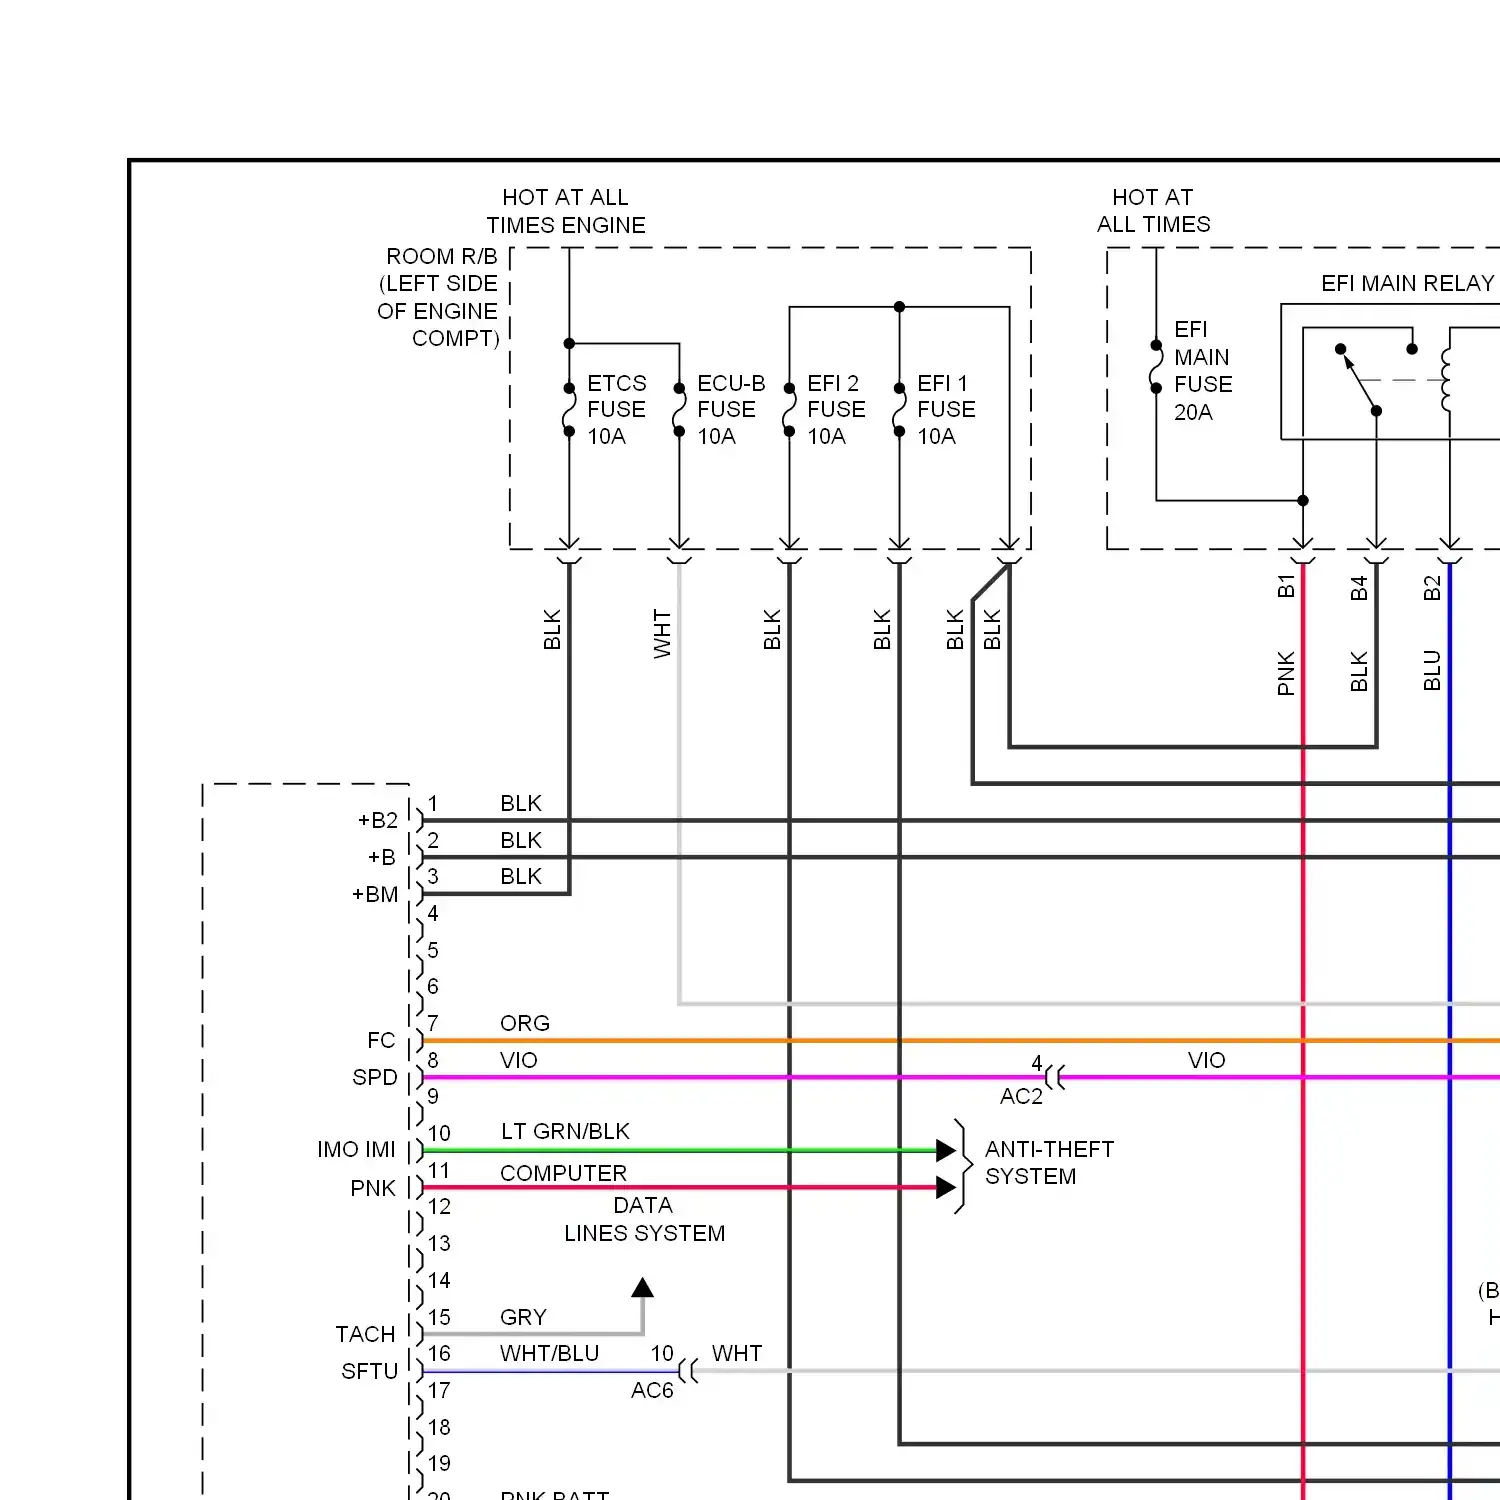Viewport: 1500px width, 1500px height.
Task: Select the "AC2" connector label
Action: coord(1021,1096)
